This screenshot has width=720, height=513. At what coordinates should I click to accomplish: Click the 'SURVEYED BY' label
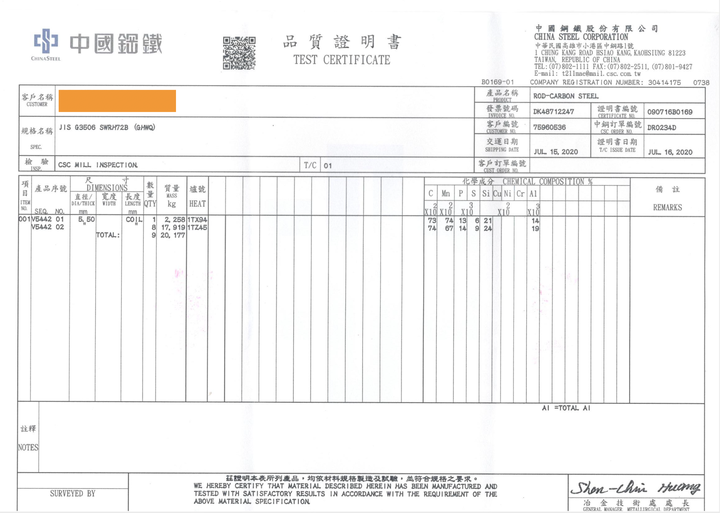tap(73, 494)
